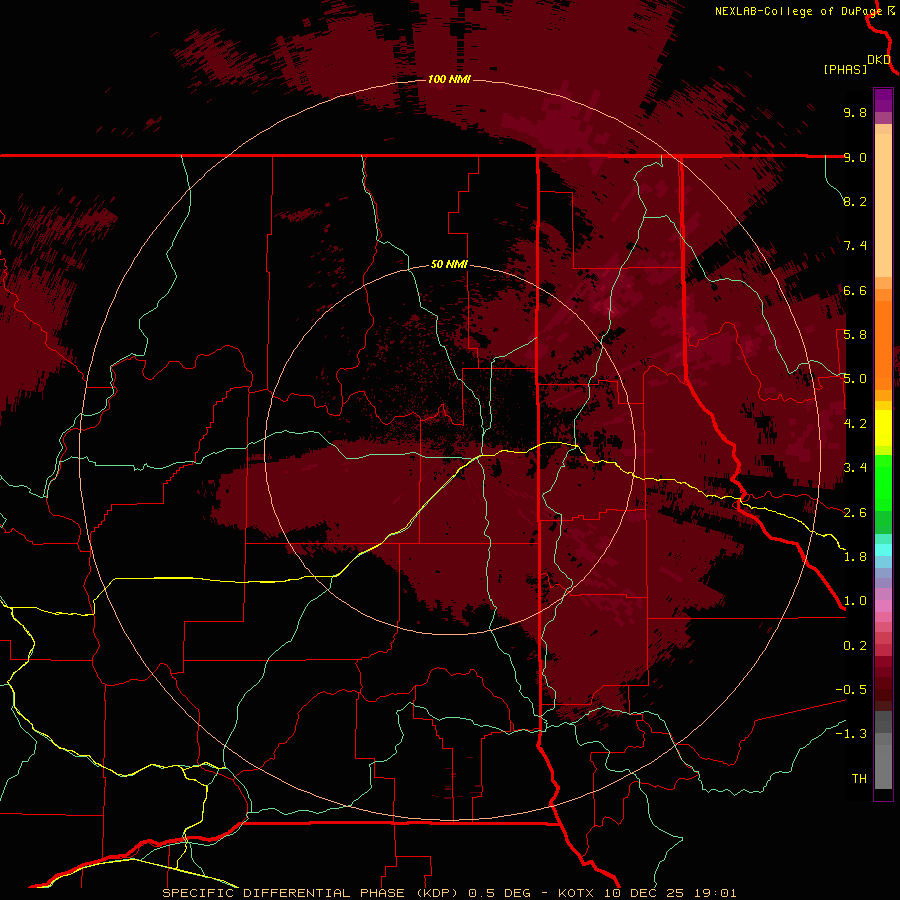The height and width of the screenshot is (900, 900).
Task: Click the [PHAS] legend heading
Action: (x=845, y=69)
